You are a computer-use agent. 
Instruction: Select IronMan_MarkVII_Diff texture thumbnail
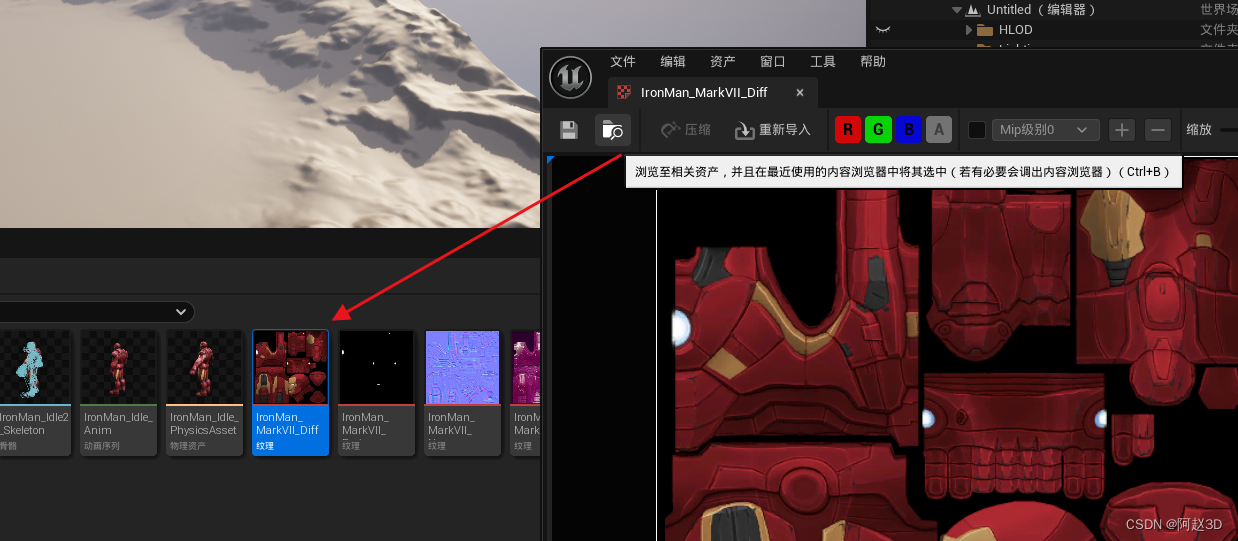click(x=291, y=392)
